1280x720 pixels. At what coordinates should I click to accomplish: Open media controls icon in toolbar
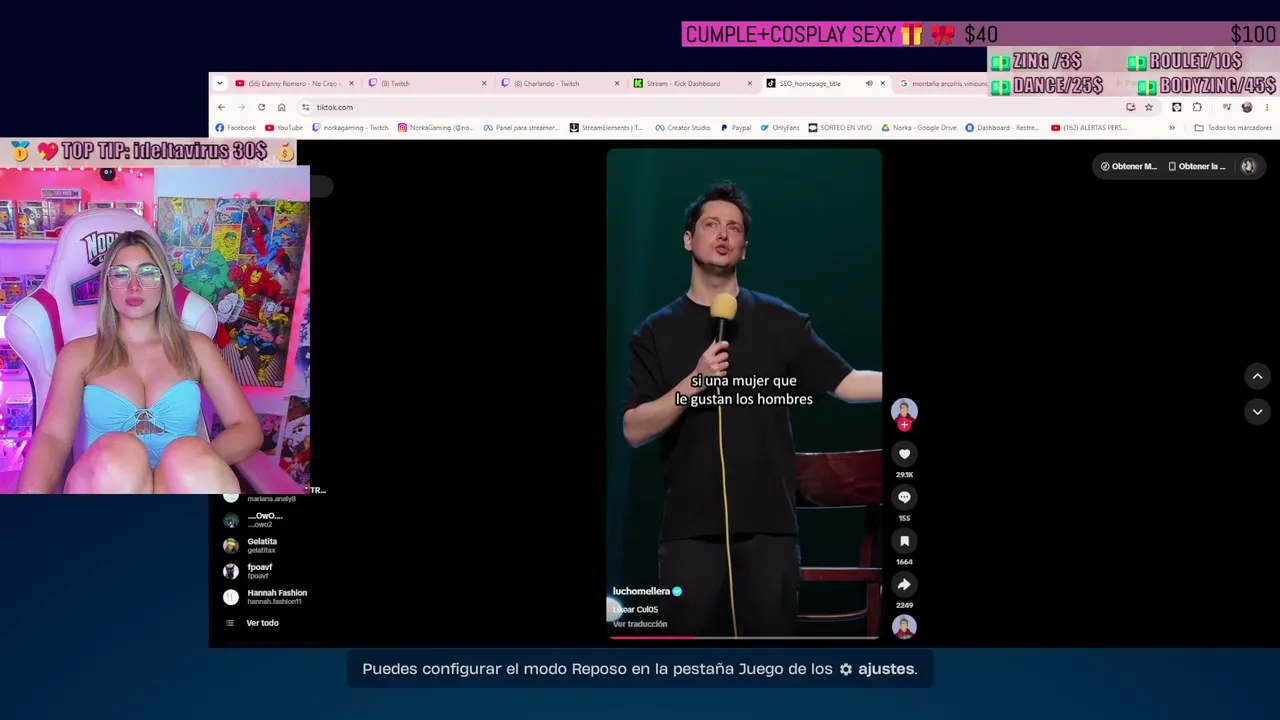[x=1226, y=107]
